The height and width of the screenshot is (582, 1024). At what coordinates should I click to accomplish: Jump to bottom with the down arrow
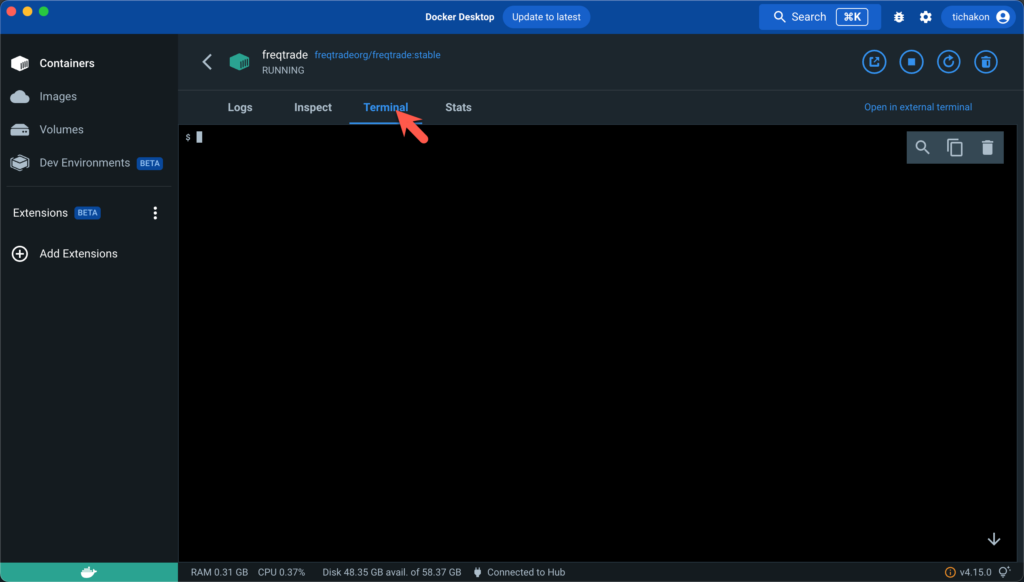(993, 539)
